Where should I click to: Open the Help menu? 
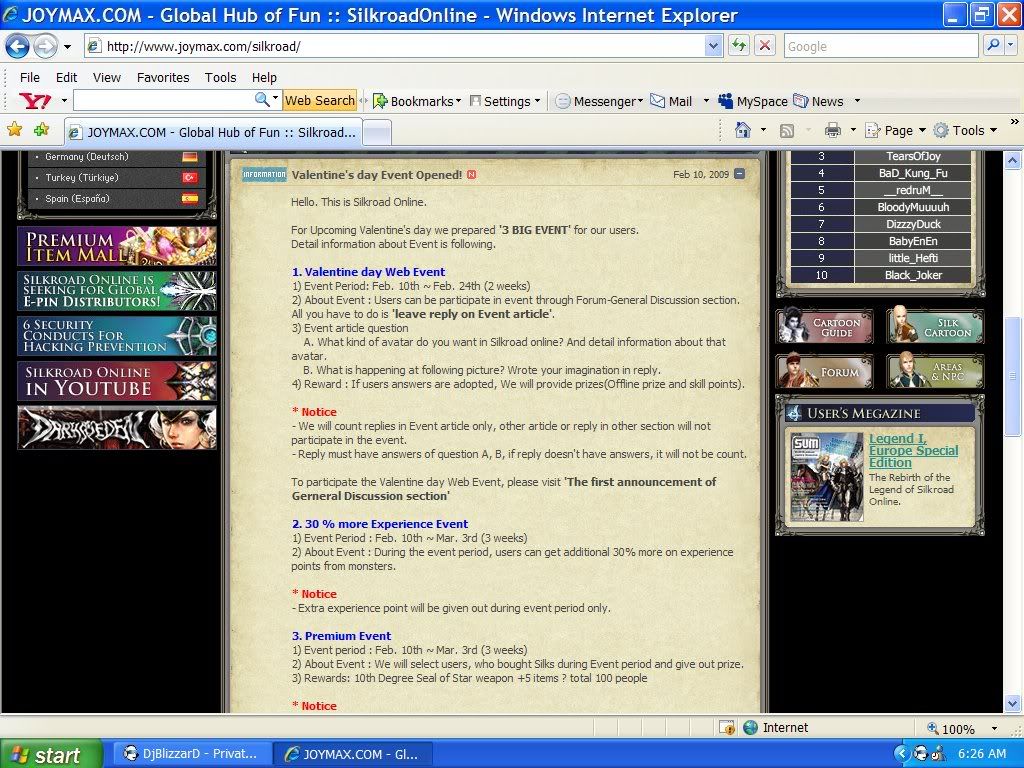pos(264,77)
